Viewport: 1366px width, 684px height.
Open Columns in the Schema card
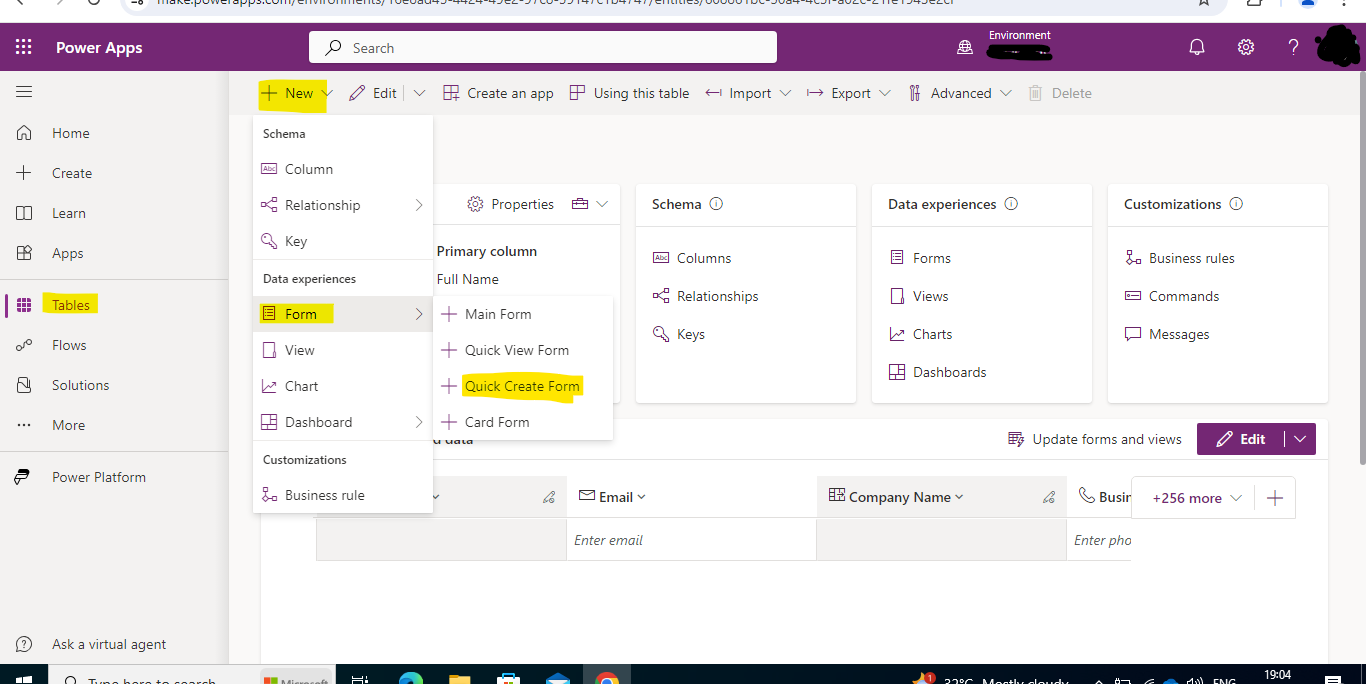pos(703,257)
